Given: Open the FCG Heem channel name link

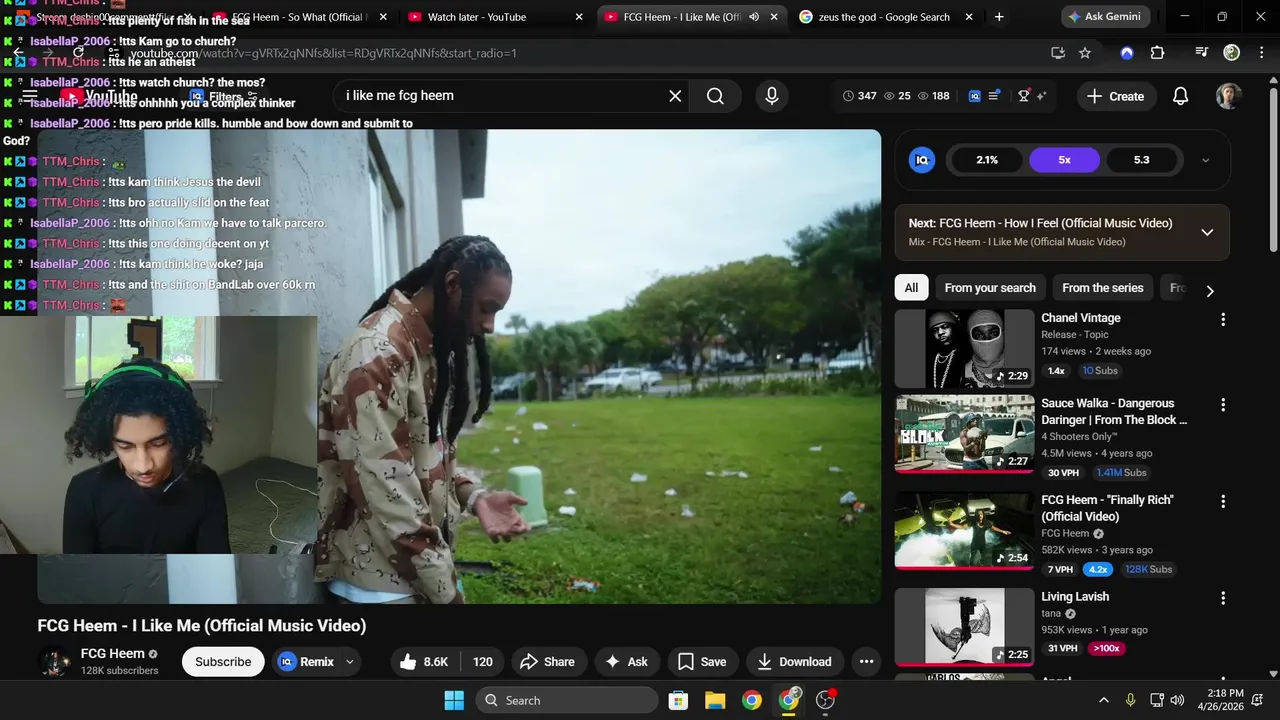Looking at the screenshot, I should (x=113, y=654).
